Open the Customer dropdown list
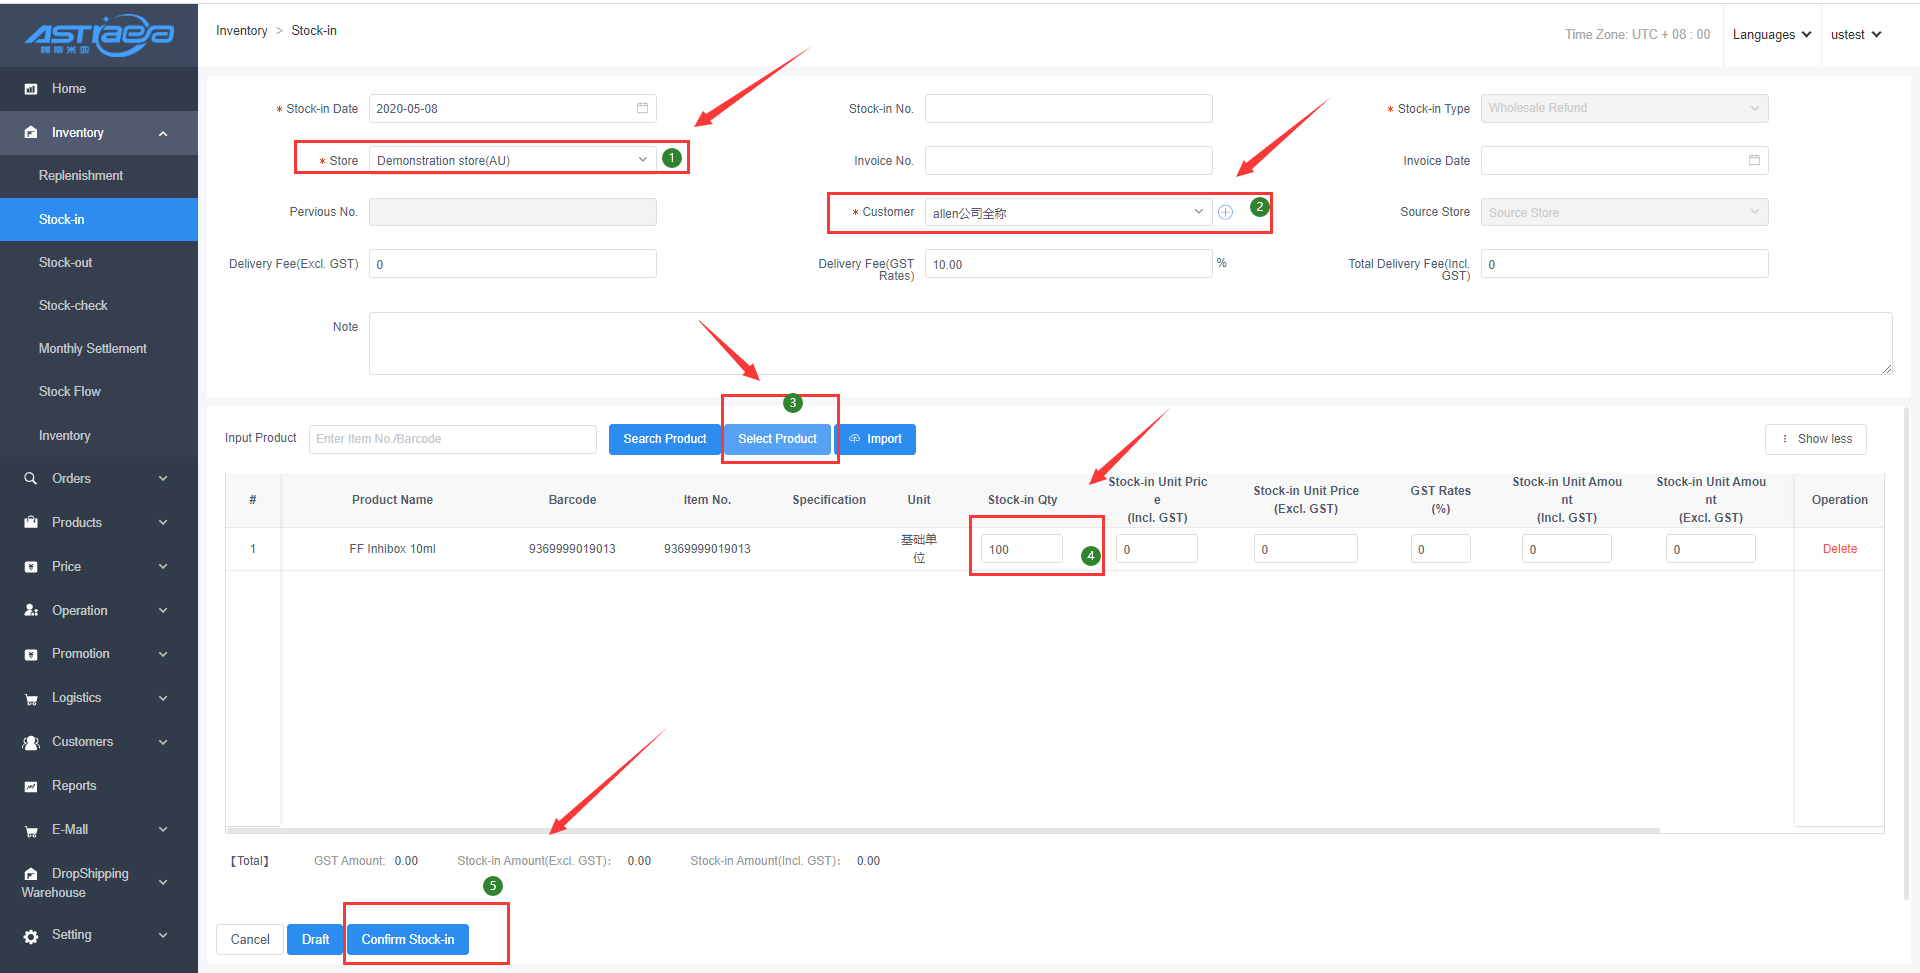The width and height of the screenshot is (1920, 973). pos(1067,212)
